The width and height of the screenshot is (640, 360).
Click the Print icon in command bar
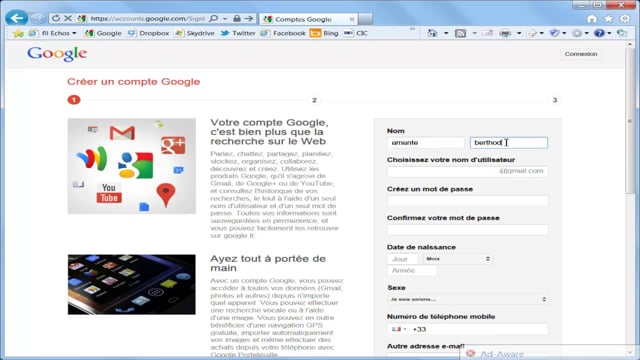point(505,33)
